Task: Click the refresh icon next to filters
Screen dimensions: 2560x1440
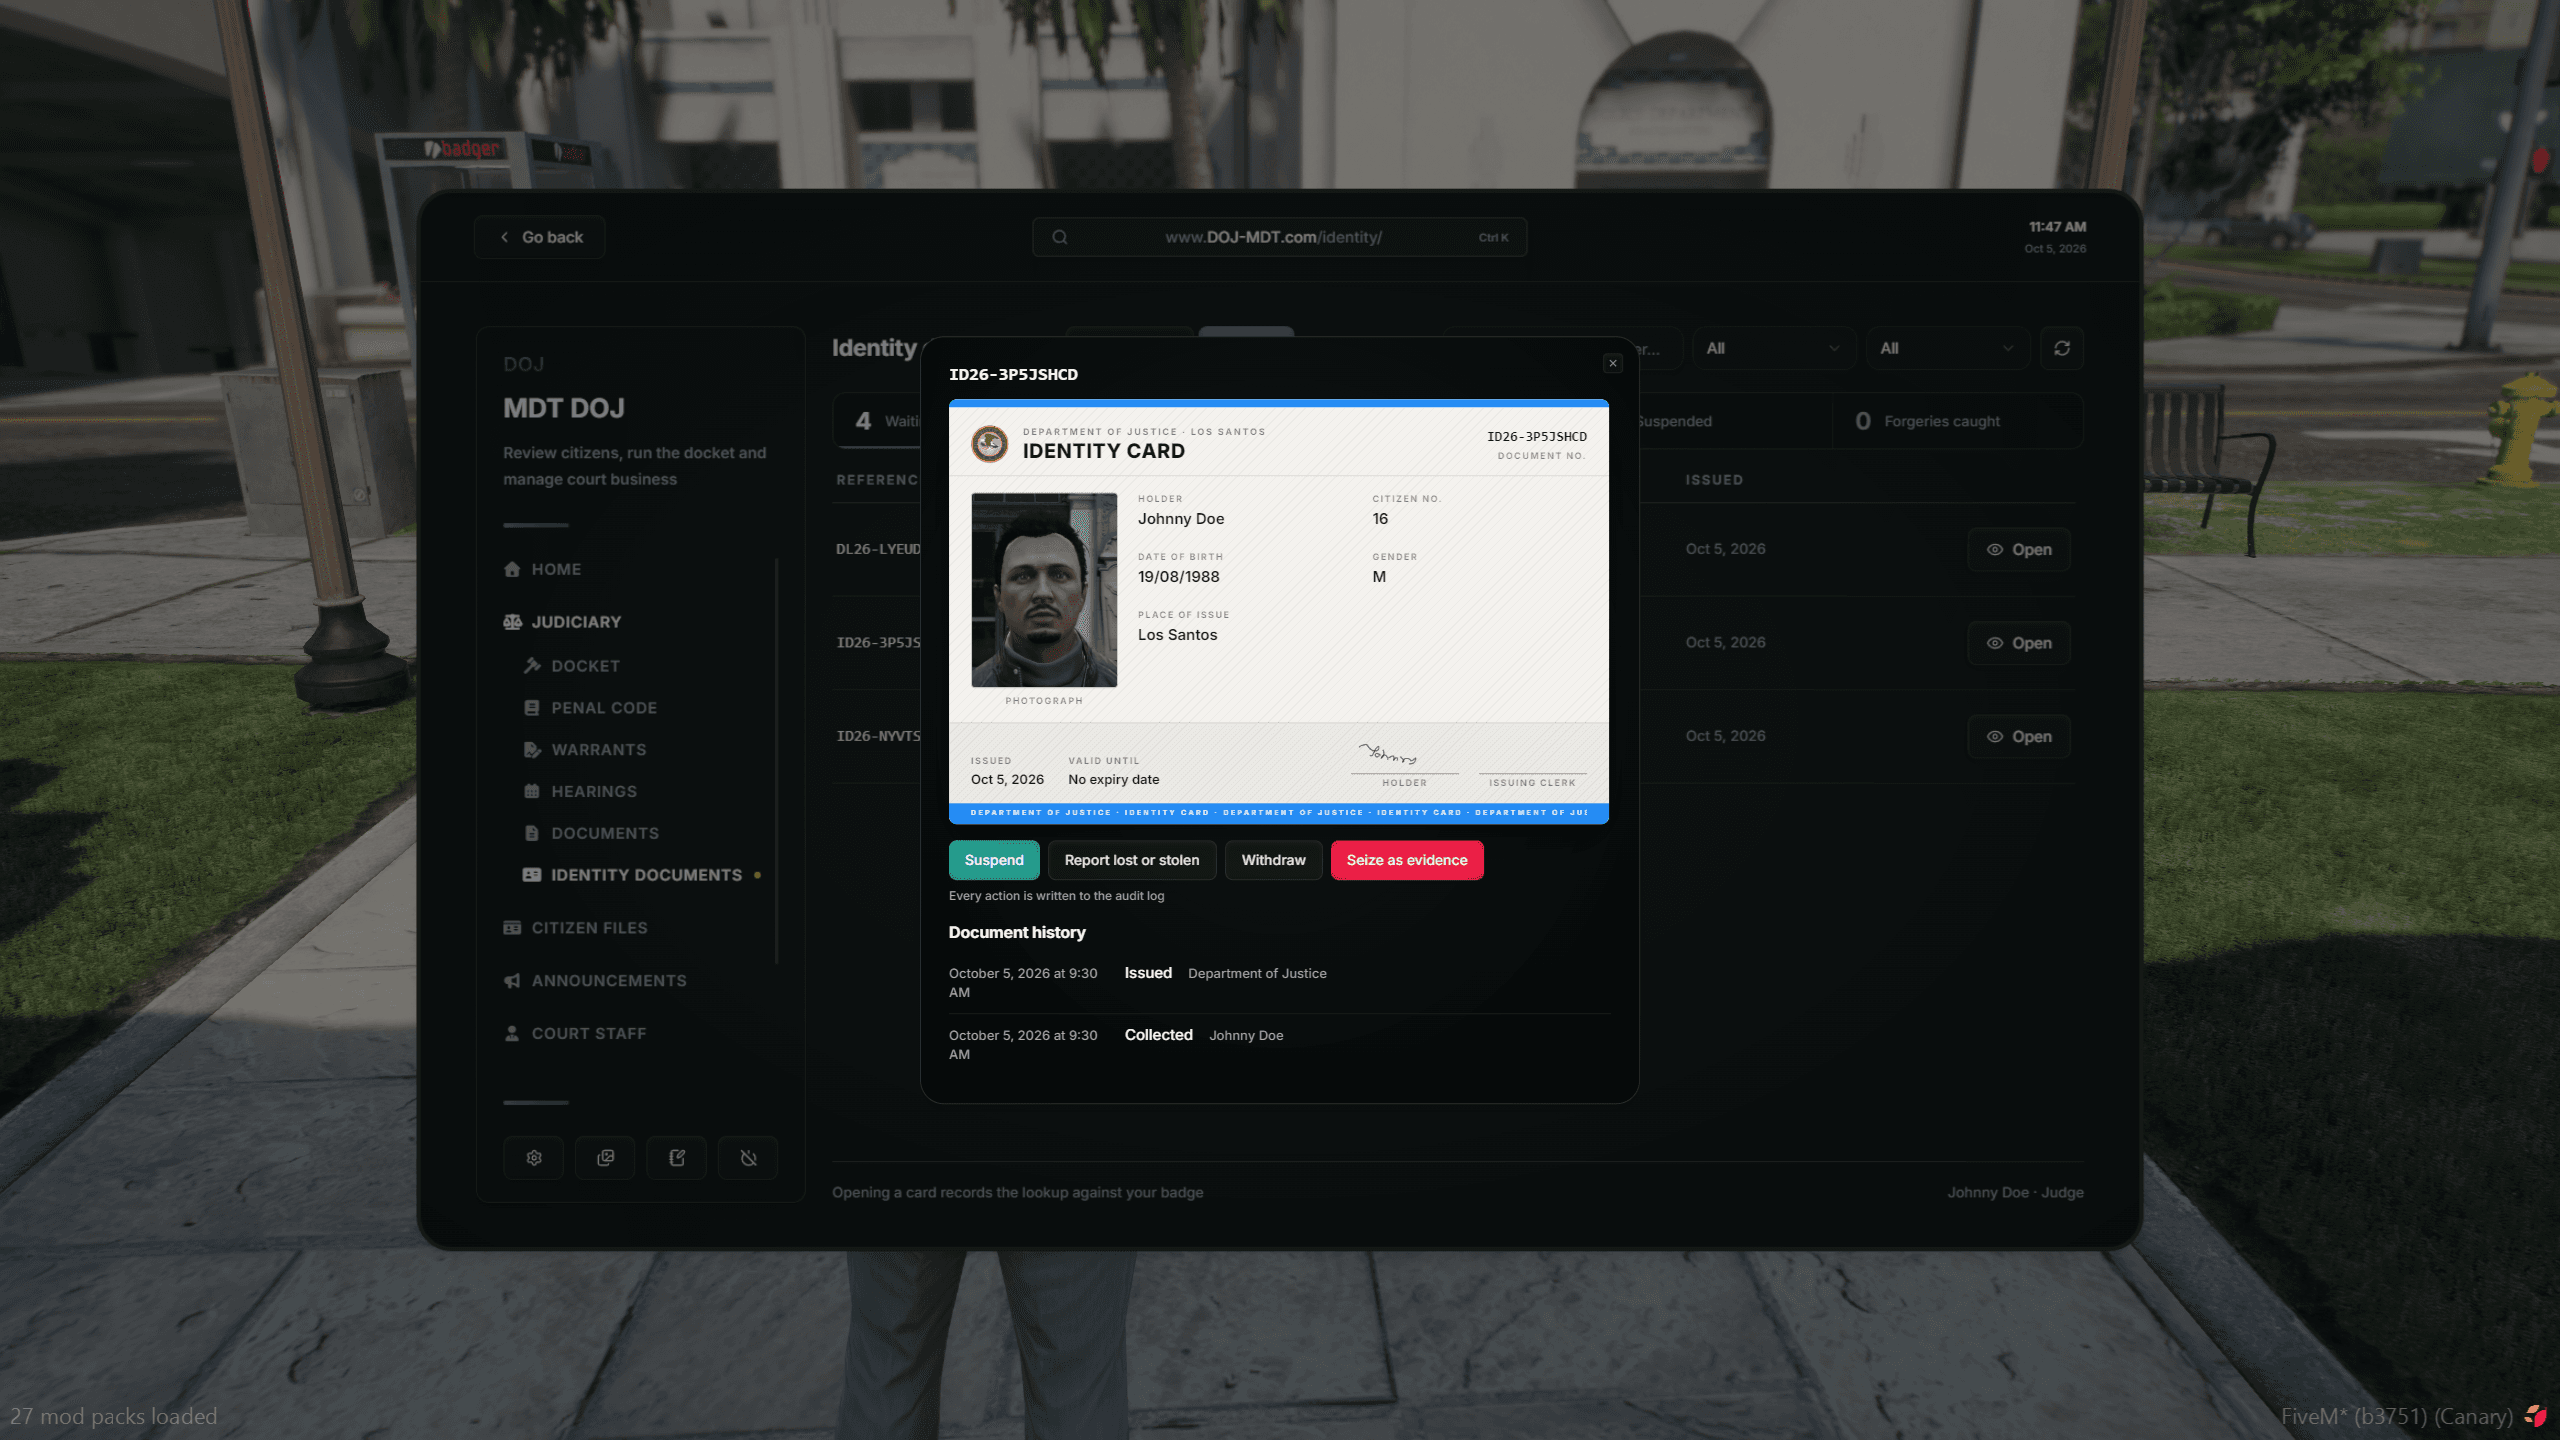Action: coord(2062,348)
